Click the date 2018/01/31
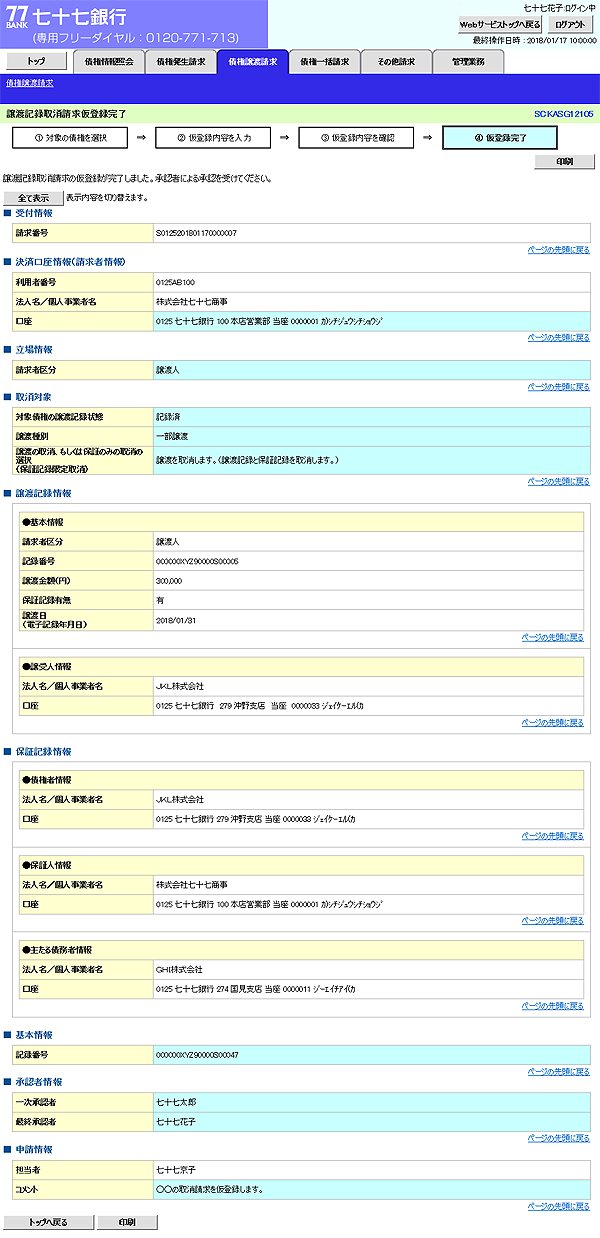Image resolution: width=600 pixels, height=1238 pixels. pos(176,620)
